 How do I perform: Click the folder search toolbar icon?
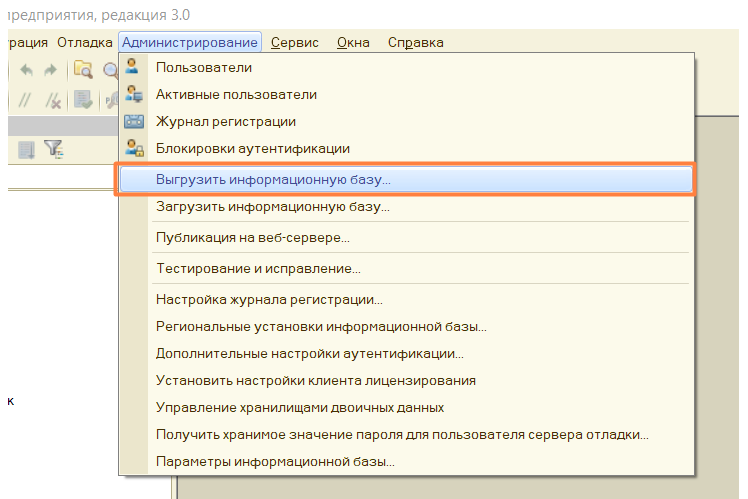click(83, 70)
